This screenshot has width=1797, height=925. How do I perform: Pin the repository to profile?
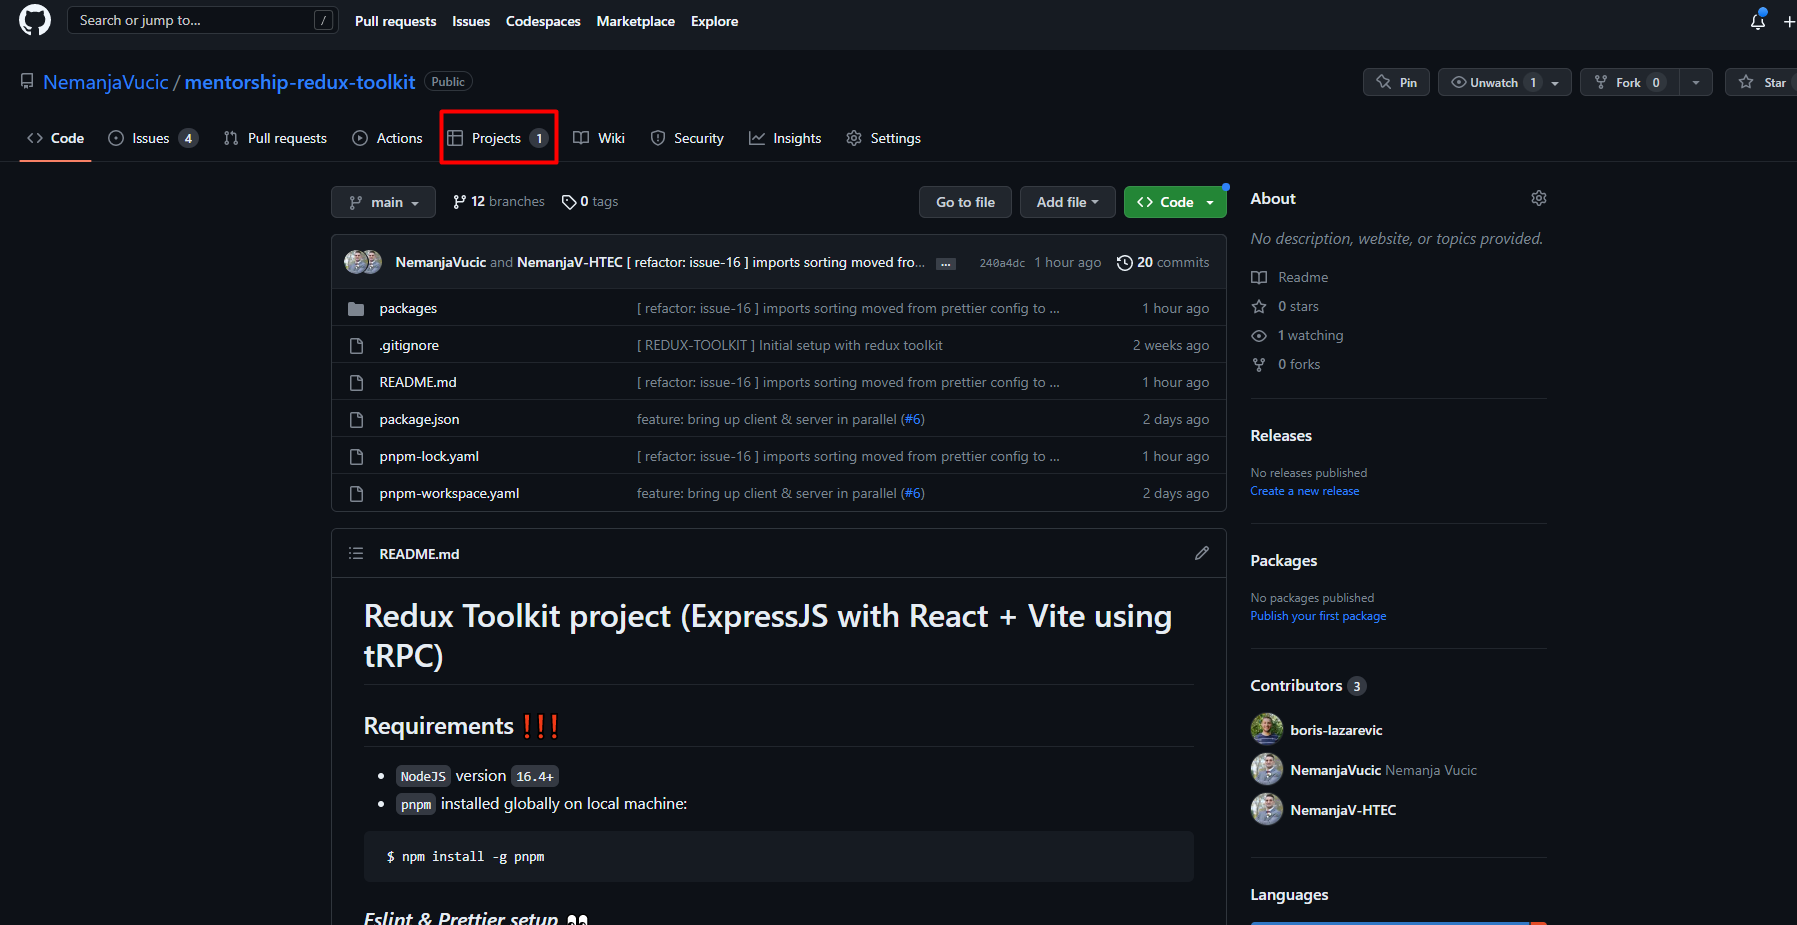[x=1397, y=83]
